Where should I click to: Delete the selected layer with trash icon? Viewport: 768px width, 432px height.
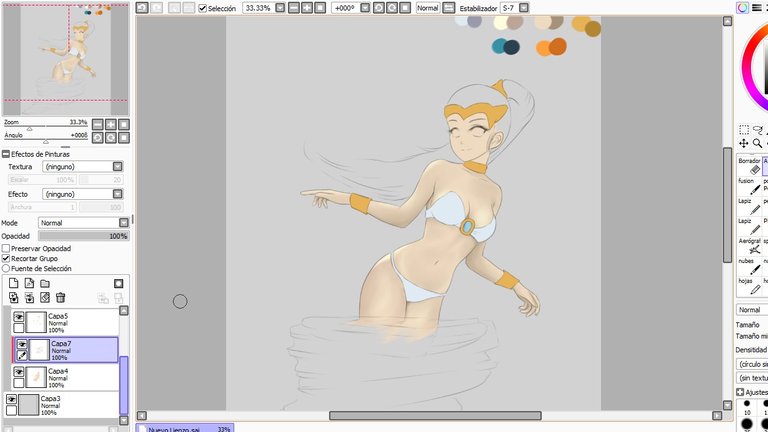click(x=61, y=297)
